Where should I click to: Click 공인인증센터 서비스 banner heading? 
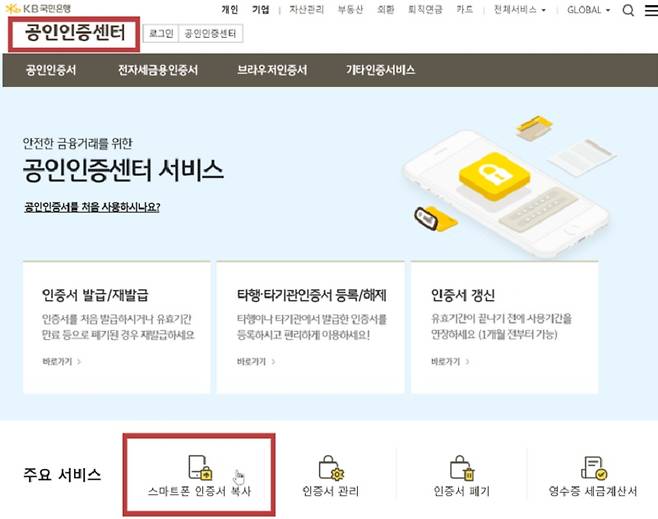point(123,170)
